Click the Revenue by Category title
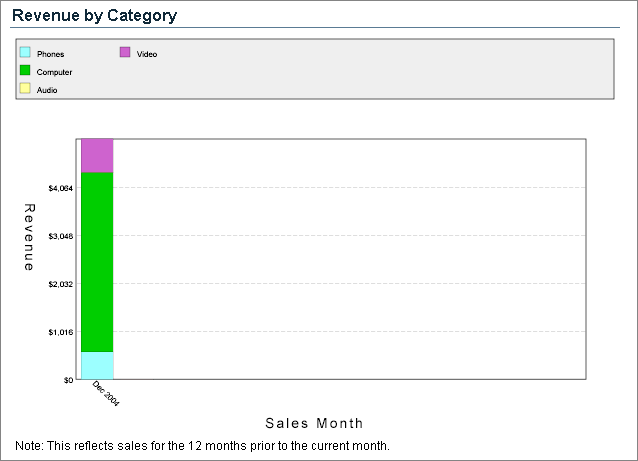The image size is (638, 461). tap(94, 16)
